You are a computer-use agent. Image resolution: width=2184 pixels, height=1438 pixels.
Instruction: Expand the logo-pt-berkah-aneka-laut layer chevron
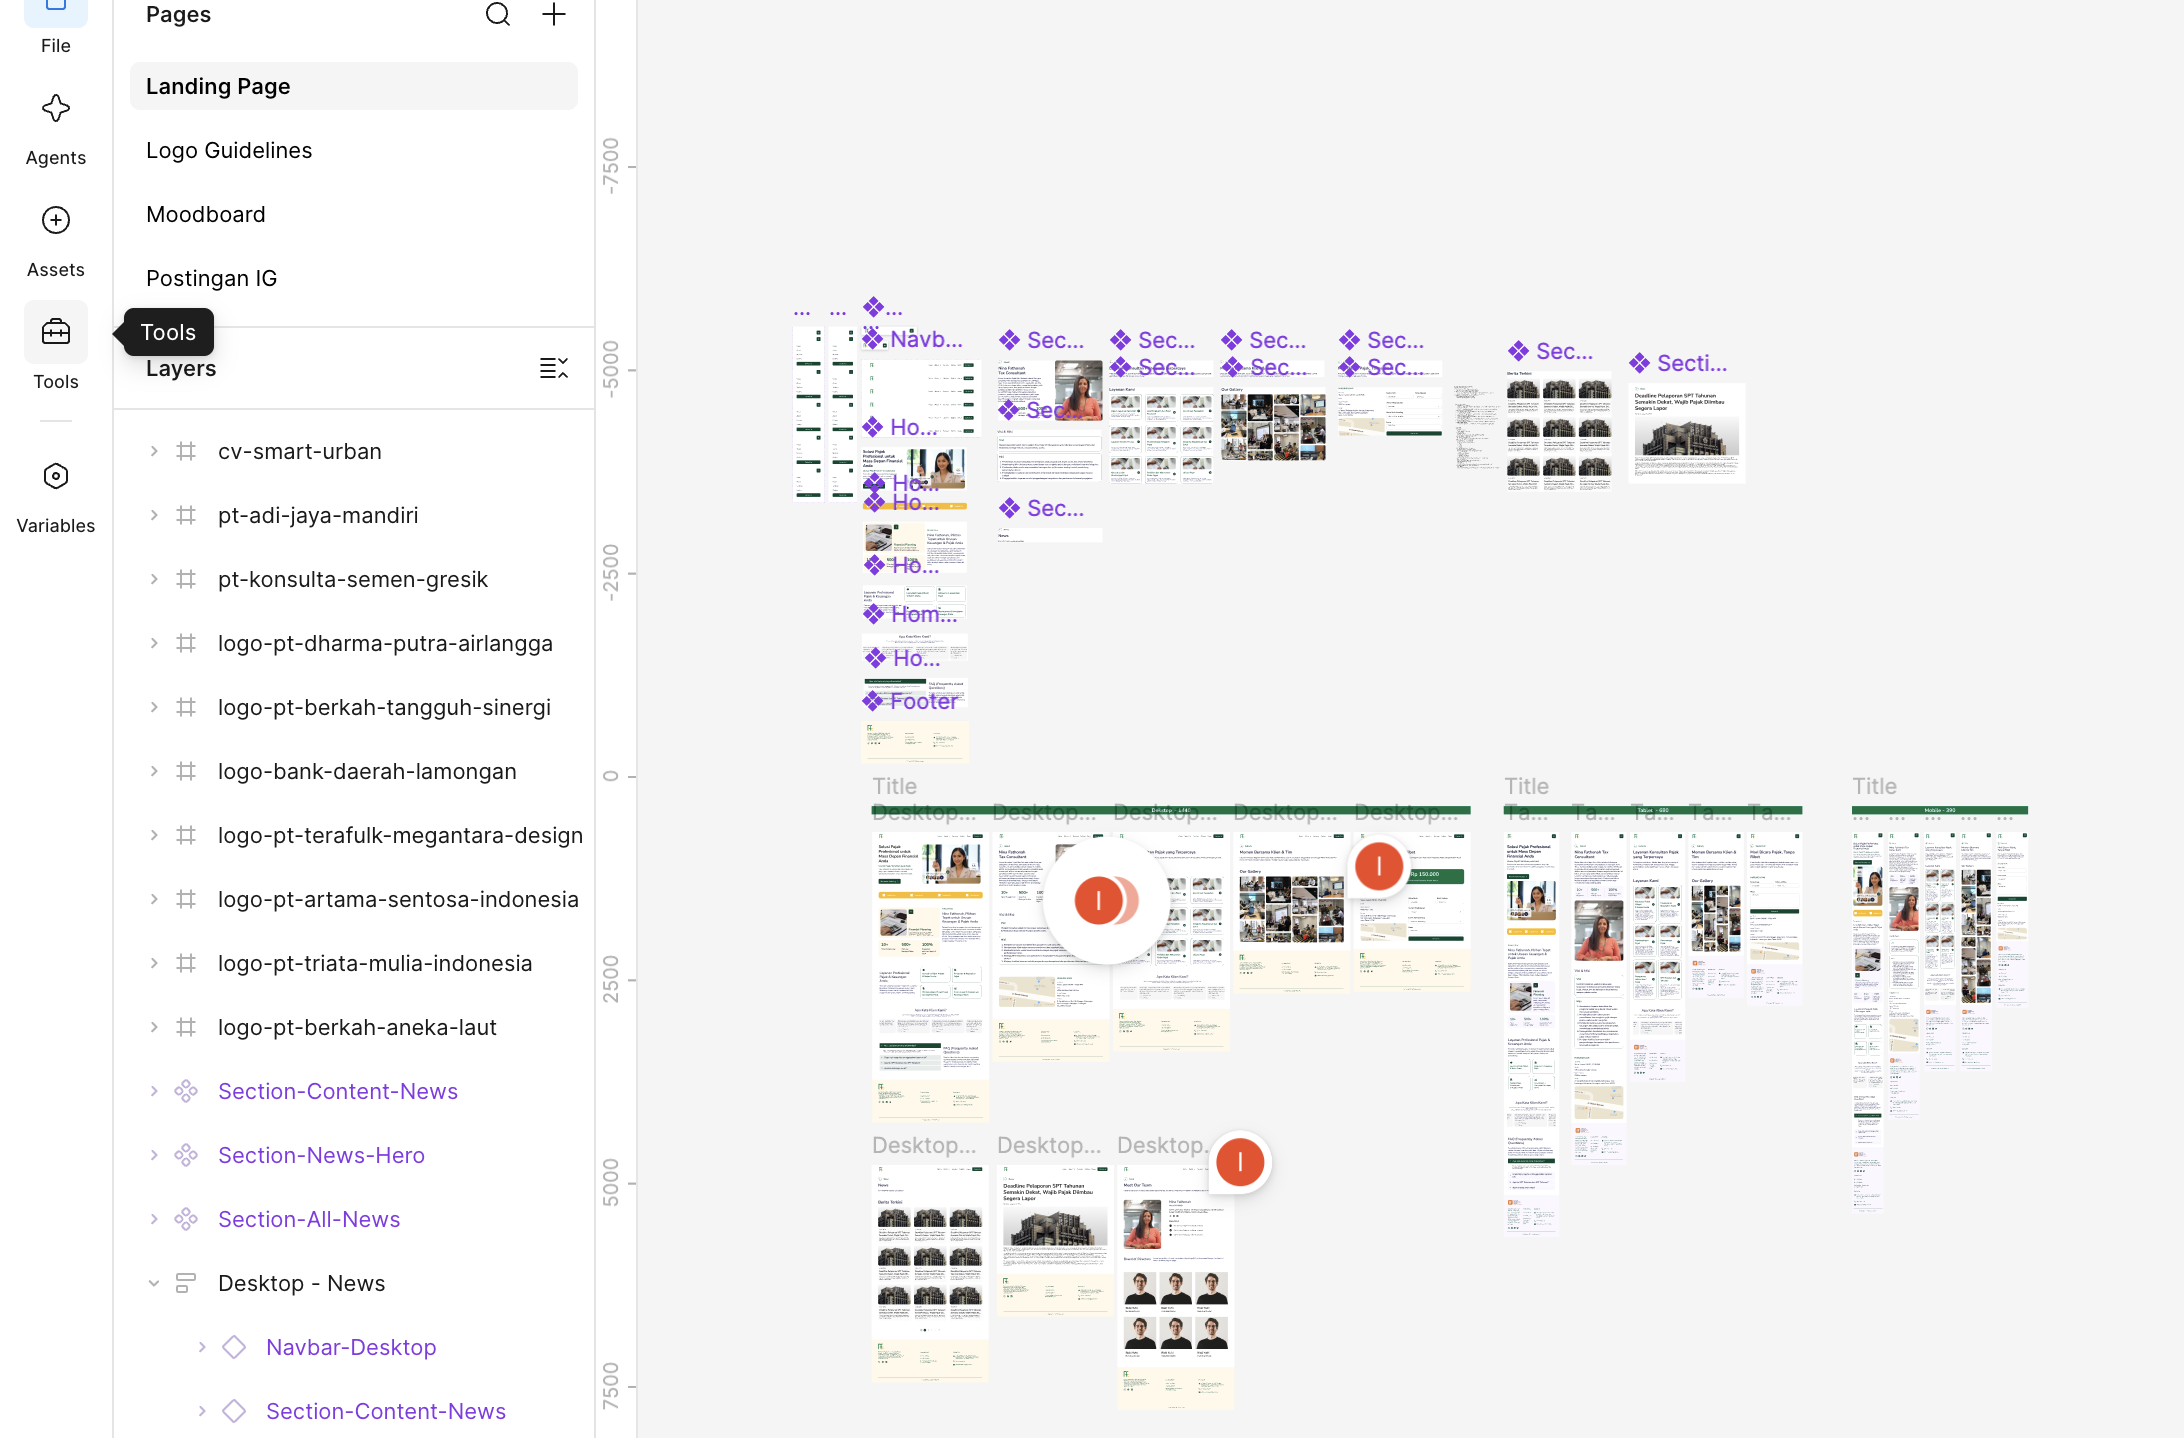coord(154,1028)
